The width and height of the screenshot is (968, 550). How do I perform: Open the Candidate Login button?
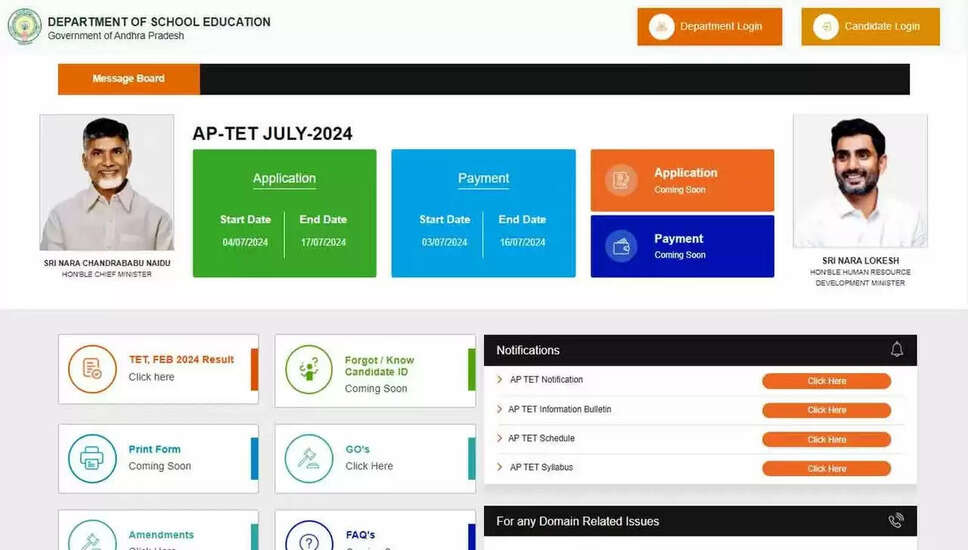pos(870,27)
